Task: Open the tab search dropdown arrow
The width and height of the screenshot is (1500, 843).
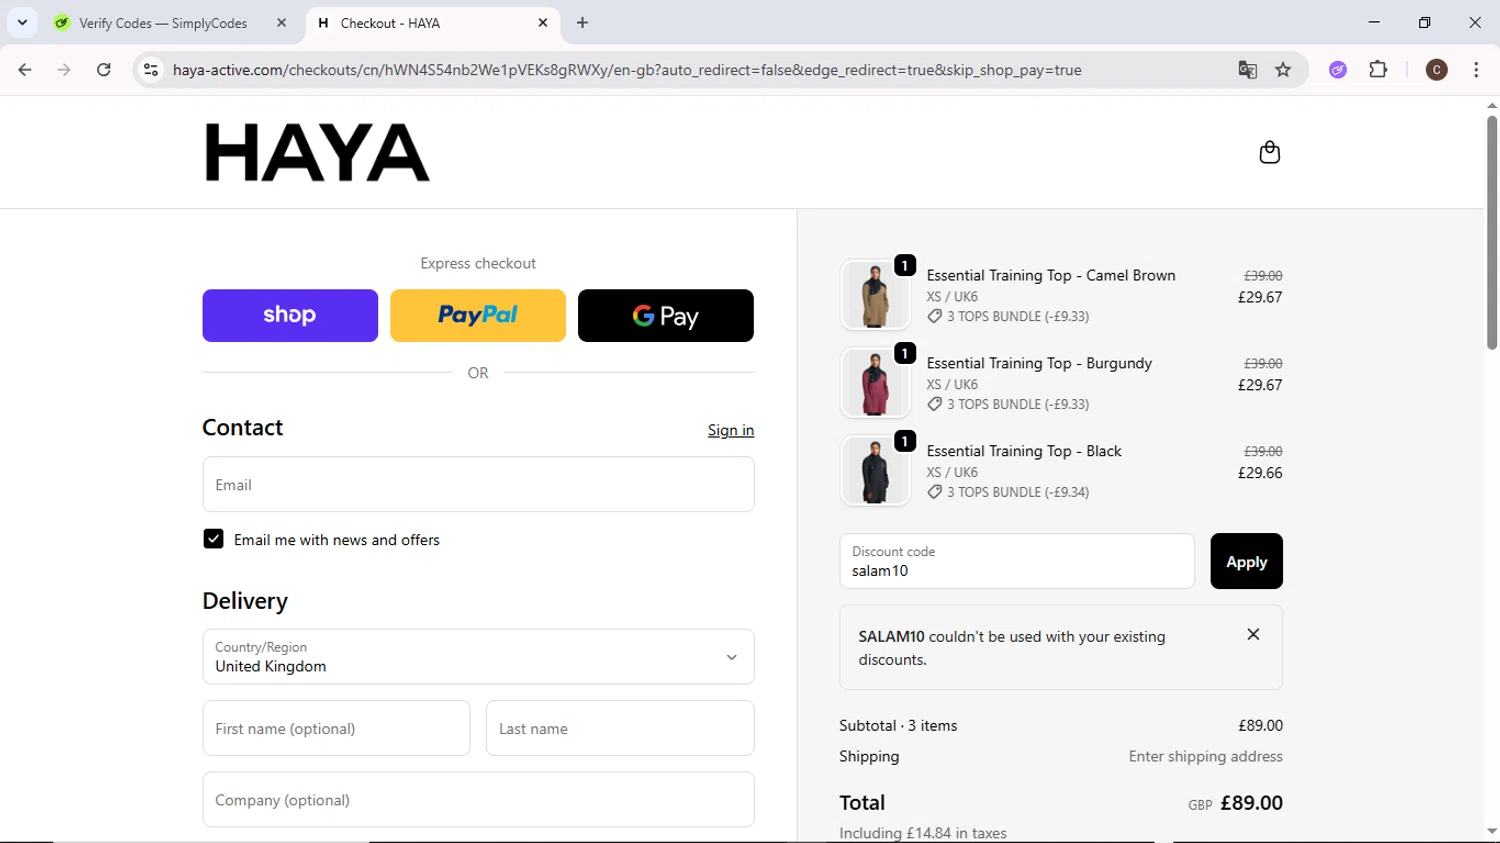Action: pos(22,22)
